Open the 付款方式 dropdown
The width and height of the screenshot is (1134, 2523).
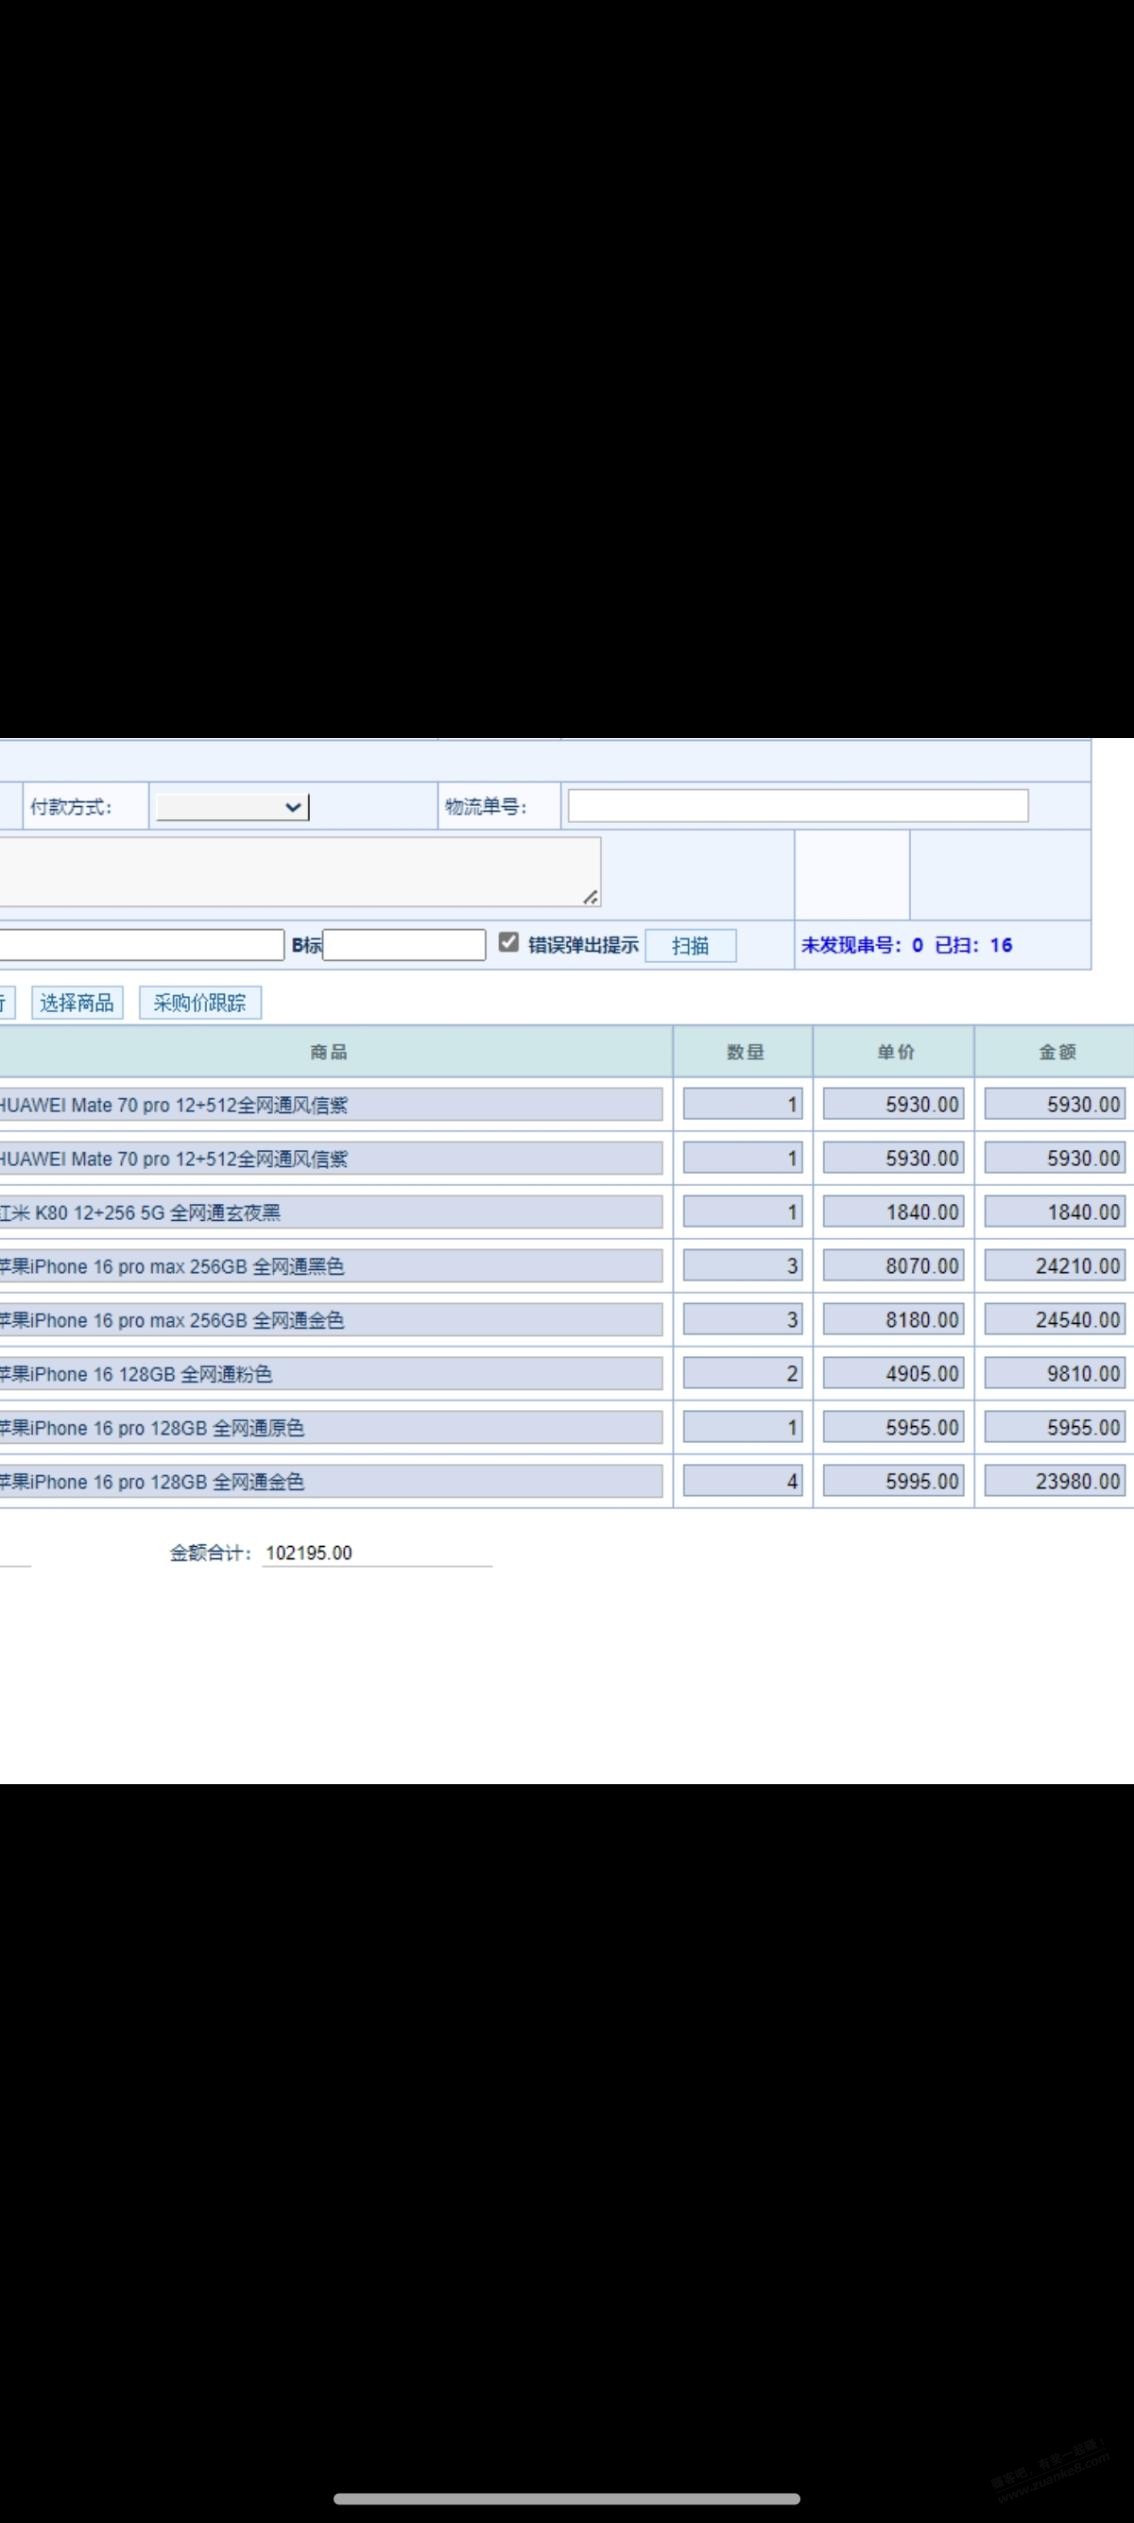tap(232, 807)
